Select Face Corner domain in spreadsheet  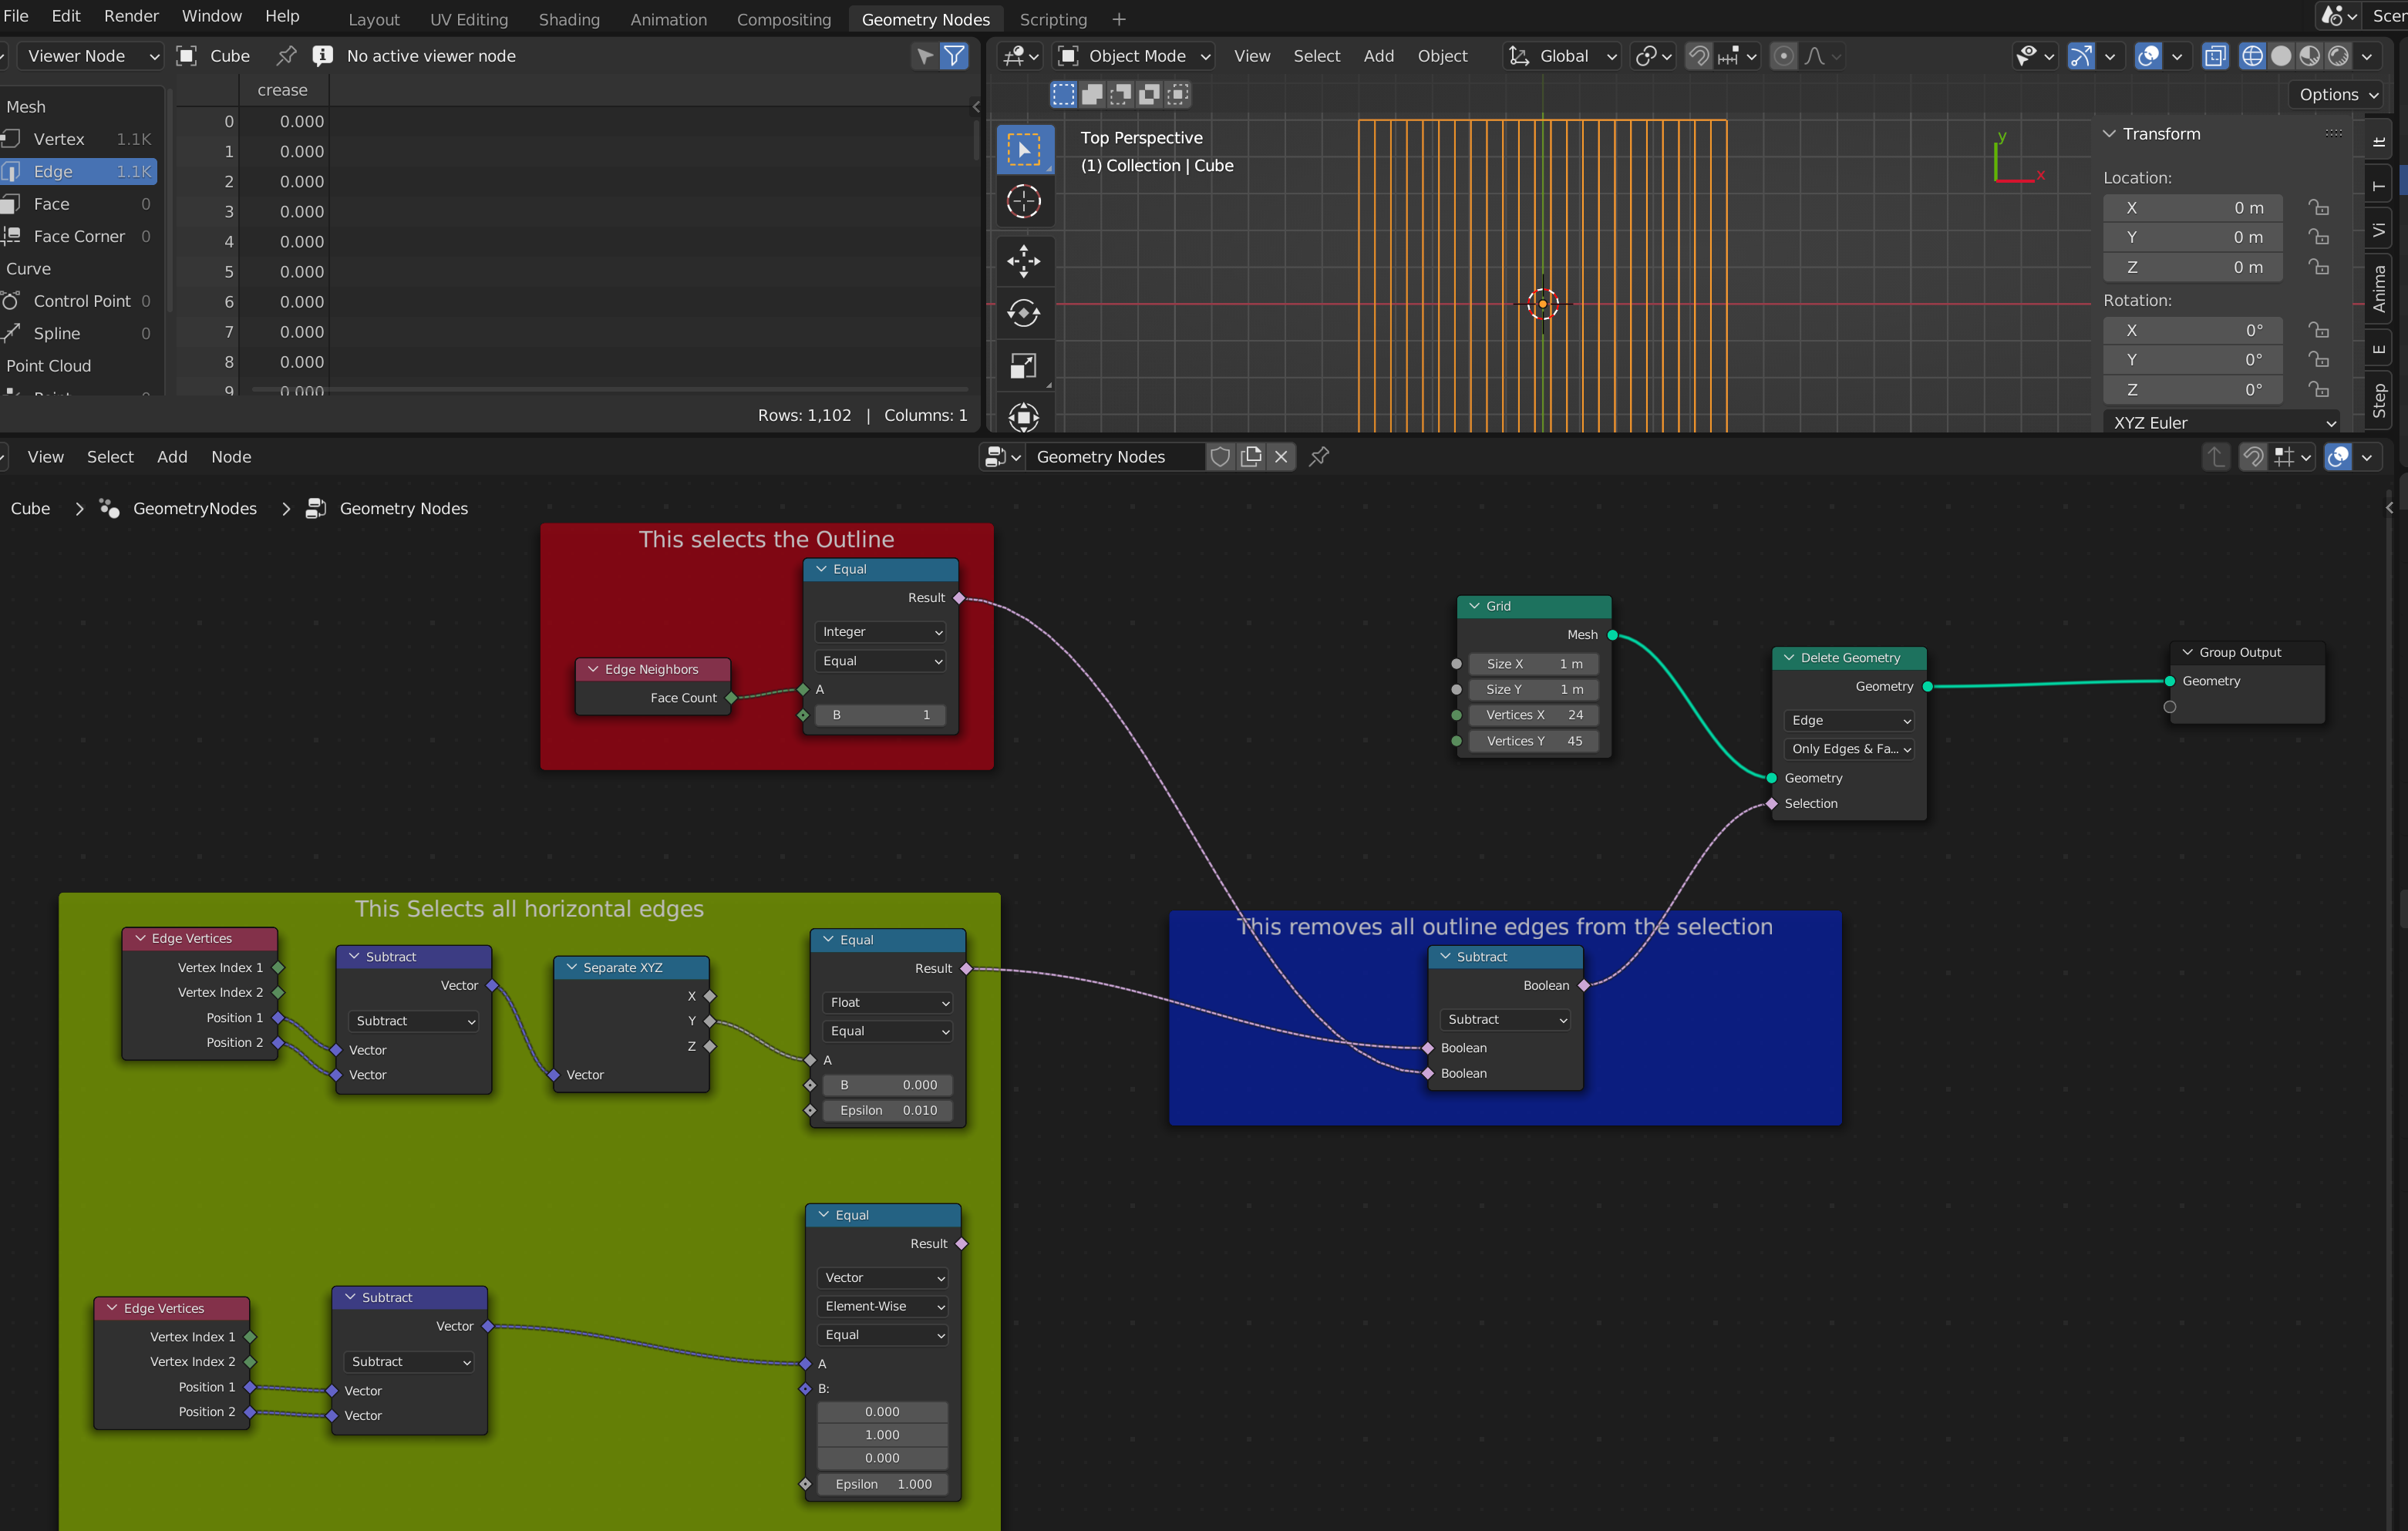pyautogui.click(x=79, y=236)
